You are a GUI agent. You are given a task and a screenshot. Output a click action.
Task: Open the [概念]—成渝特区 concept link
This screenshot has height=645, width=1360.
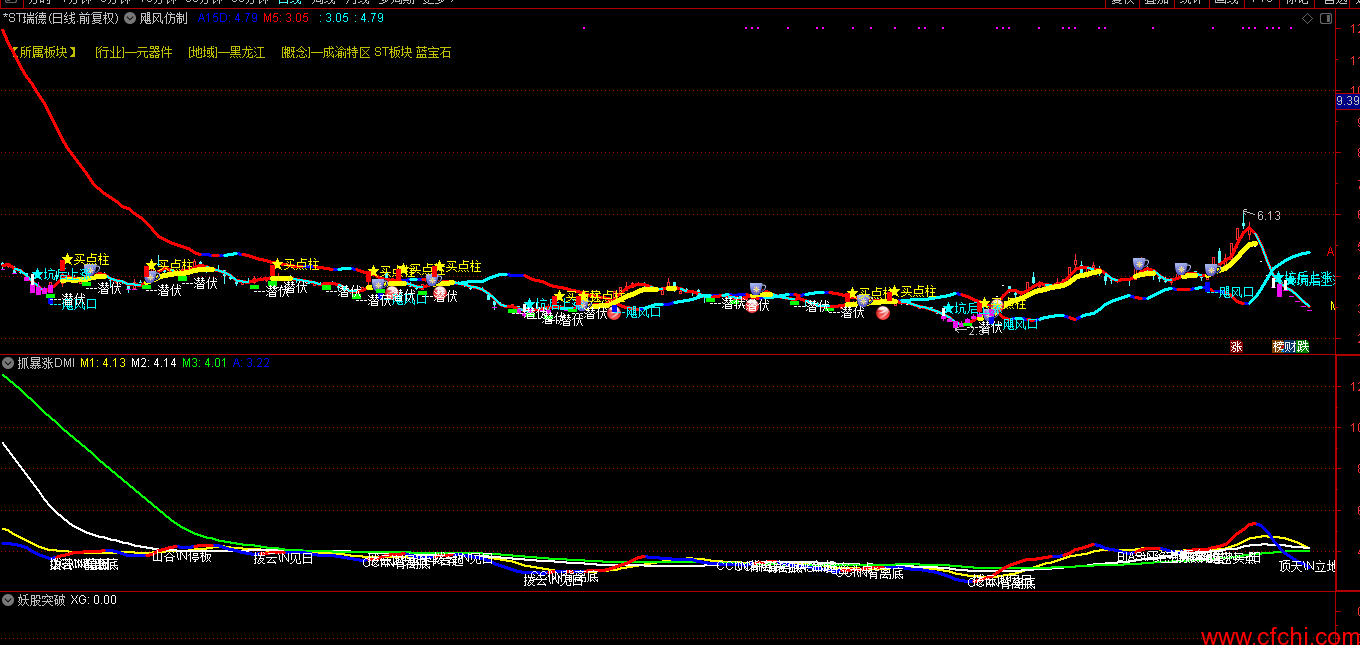(x=325, y=52)
